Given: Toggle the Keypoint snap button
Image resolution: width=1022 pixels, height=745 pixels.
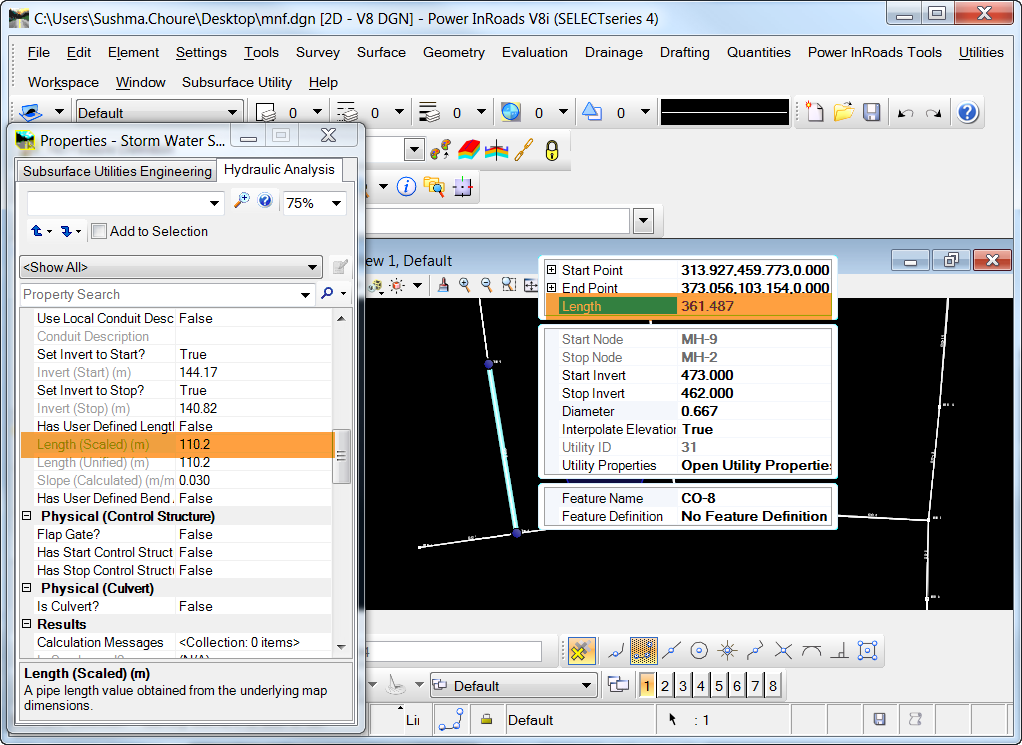Looking at the screenshot, I should point(643,650).
